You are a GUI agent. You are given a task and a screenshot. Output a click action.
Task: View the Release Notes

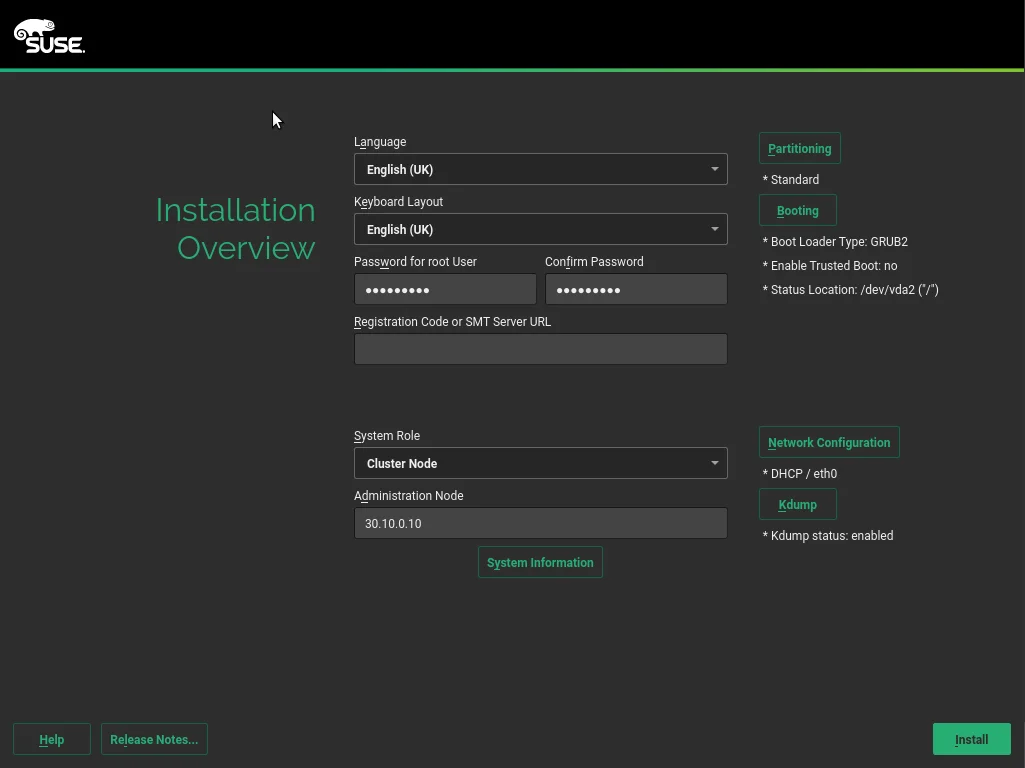154,739
